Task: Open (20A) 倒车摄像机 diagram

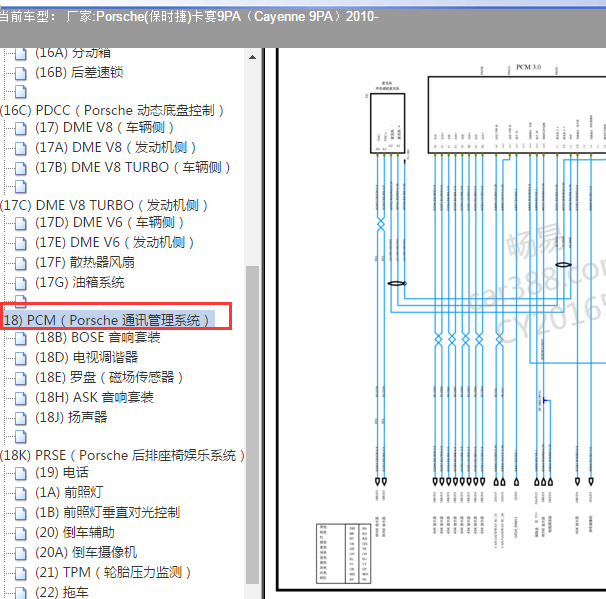Action: click(x=86, y=552)
